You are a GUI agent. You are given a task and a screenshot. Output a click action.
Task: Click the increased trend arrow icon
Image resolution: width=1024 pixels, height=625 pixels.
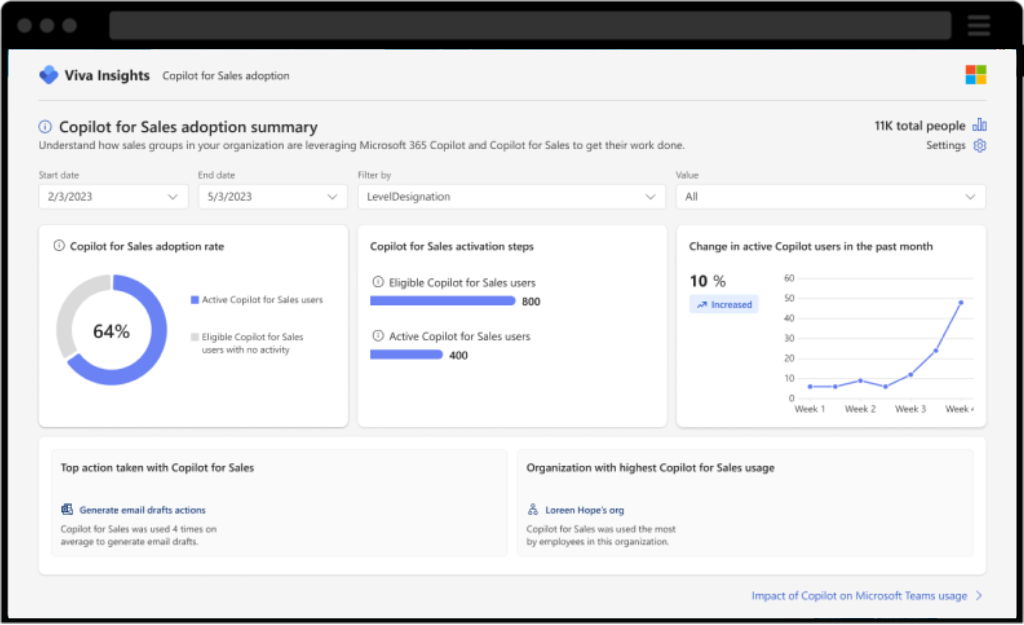[702, 304]
